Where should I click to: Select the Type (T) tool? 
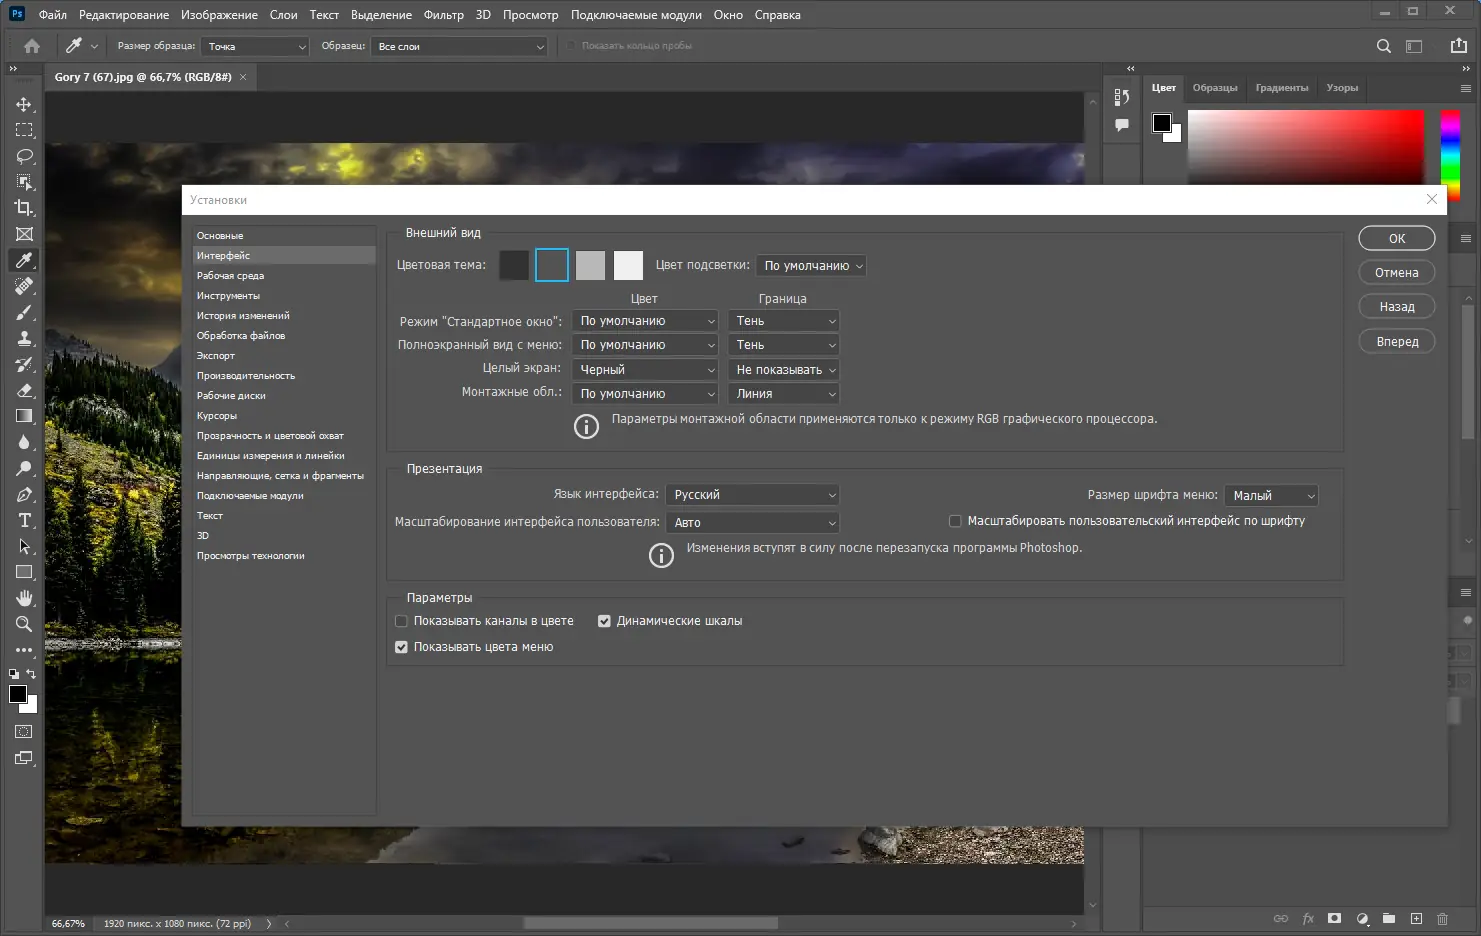[x=24, y=520]
